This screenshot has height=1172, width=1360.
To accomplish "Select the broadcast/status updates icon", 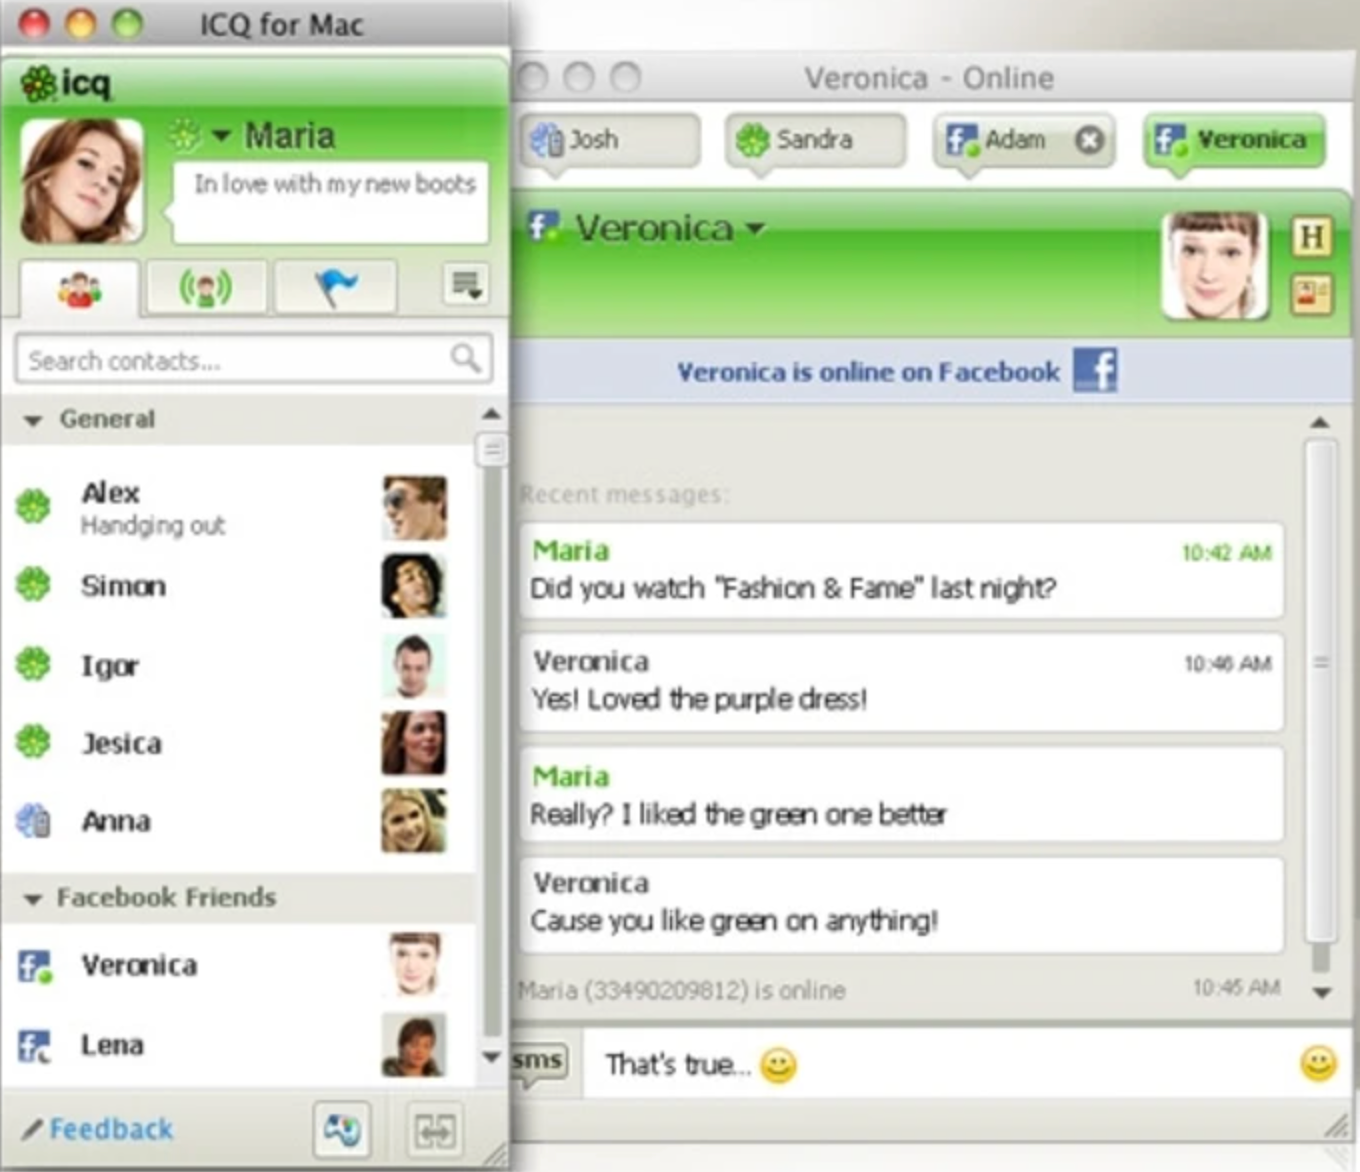I will [206, 287].
